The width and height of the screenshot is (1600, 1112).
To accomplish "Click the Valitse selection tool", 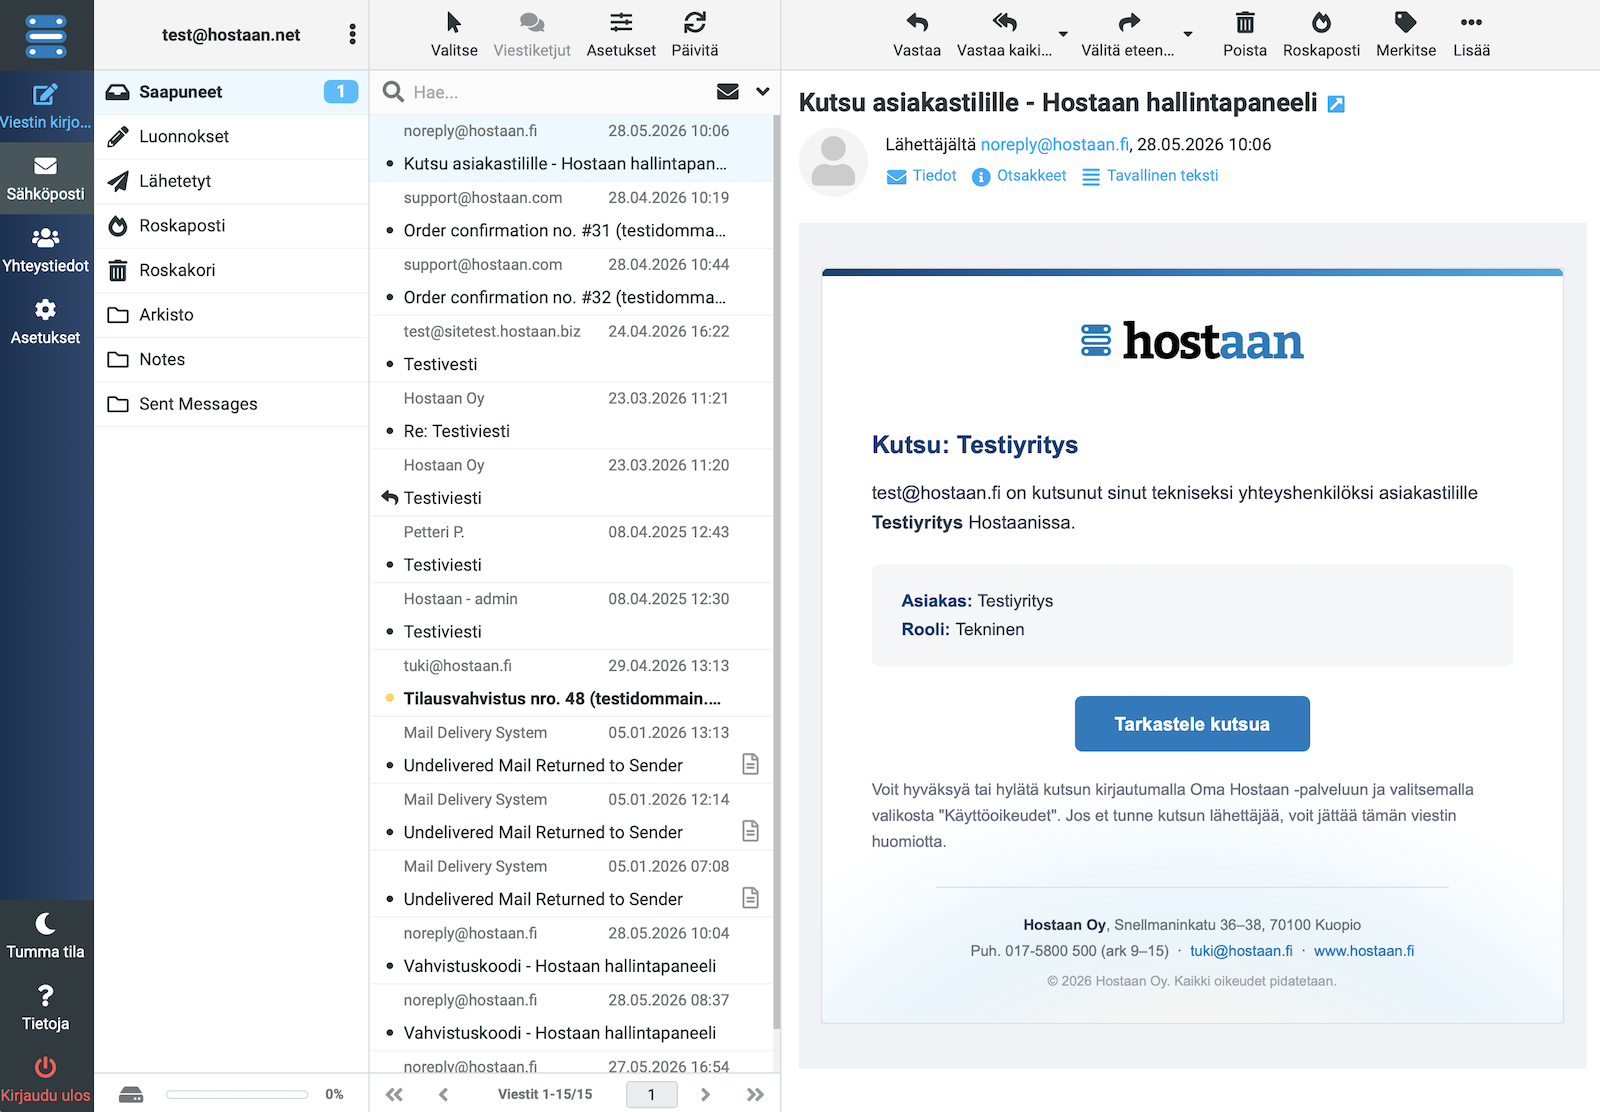I will (x=454, y=35).
